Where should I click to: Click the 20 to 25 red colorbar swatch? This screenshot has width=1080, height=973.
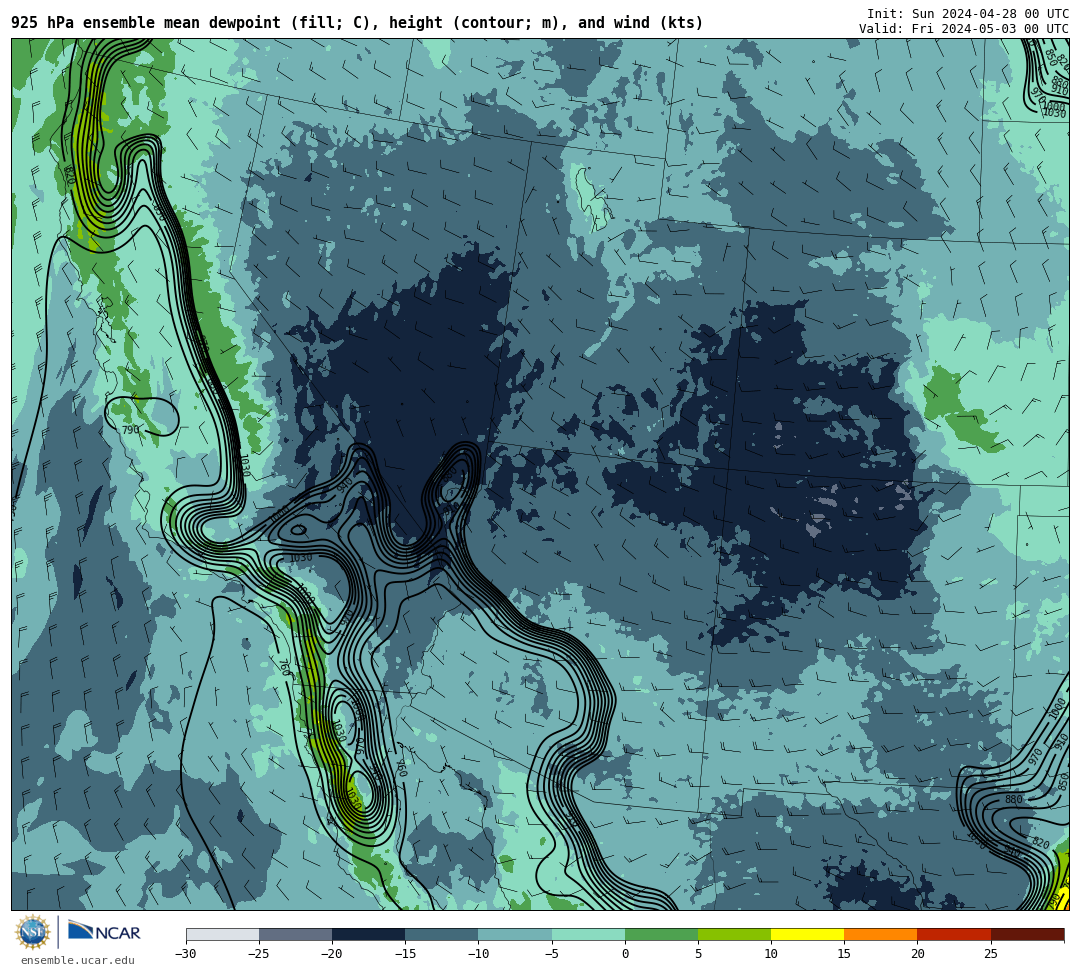pos(954,934)
